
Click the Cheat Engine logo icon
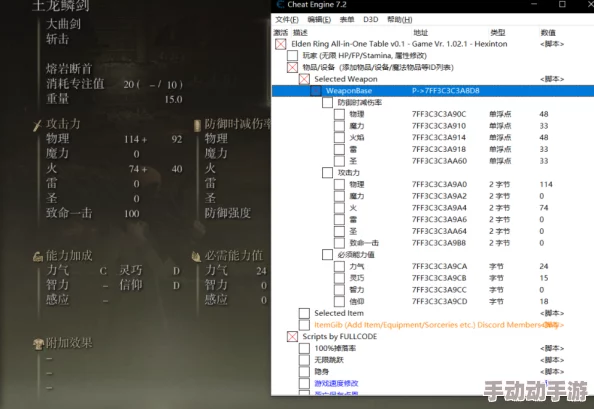(280, 5)
